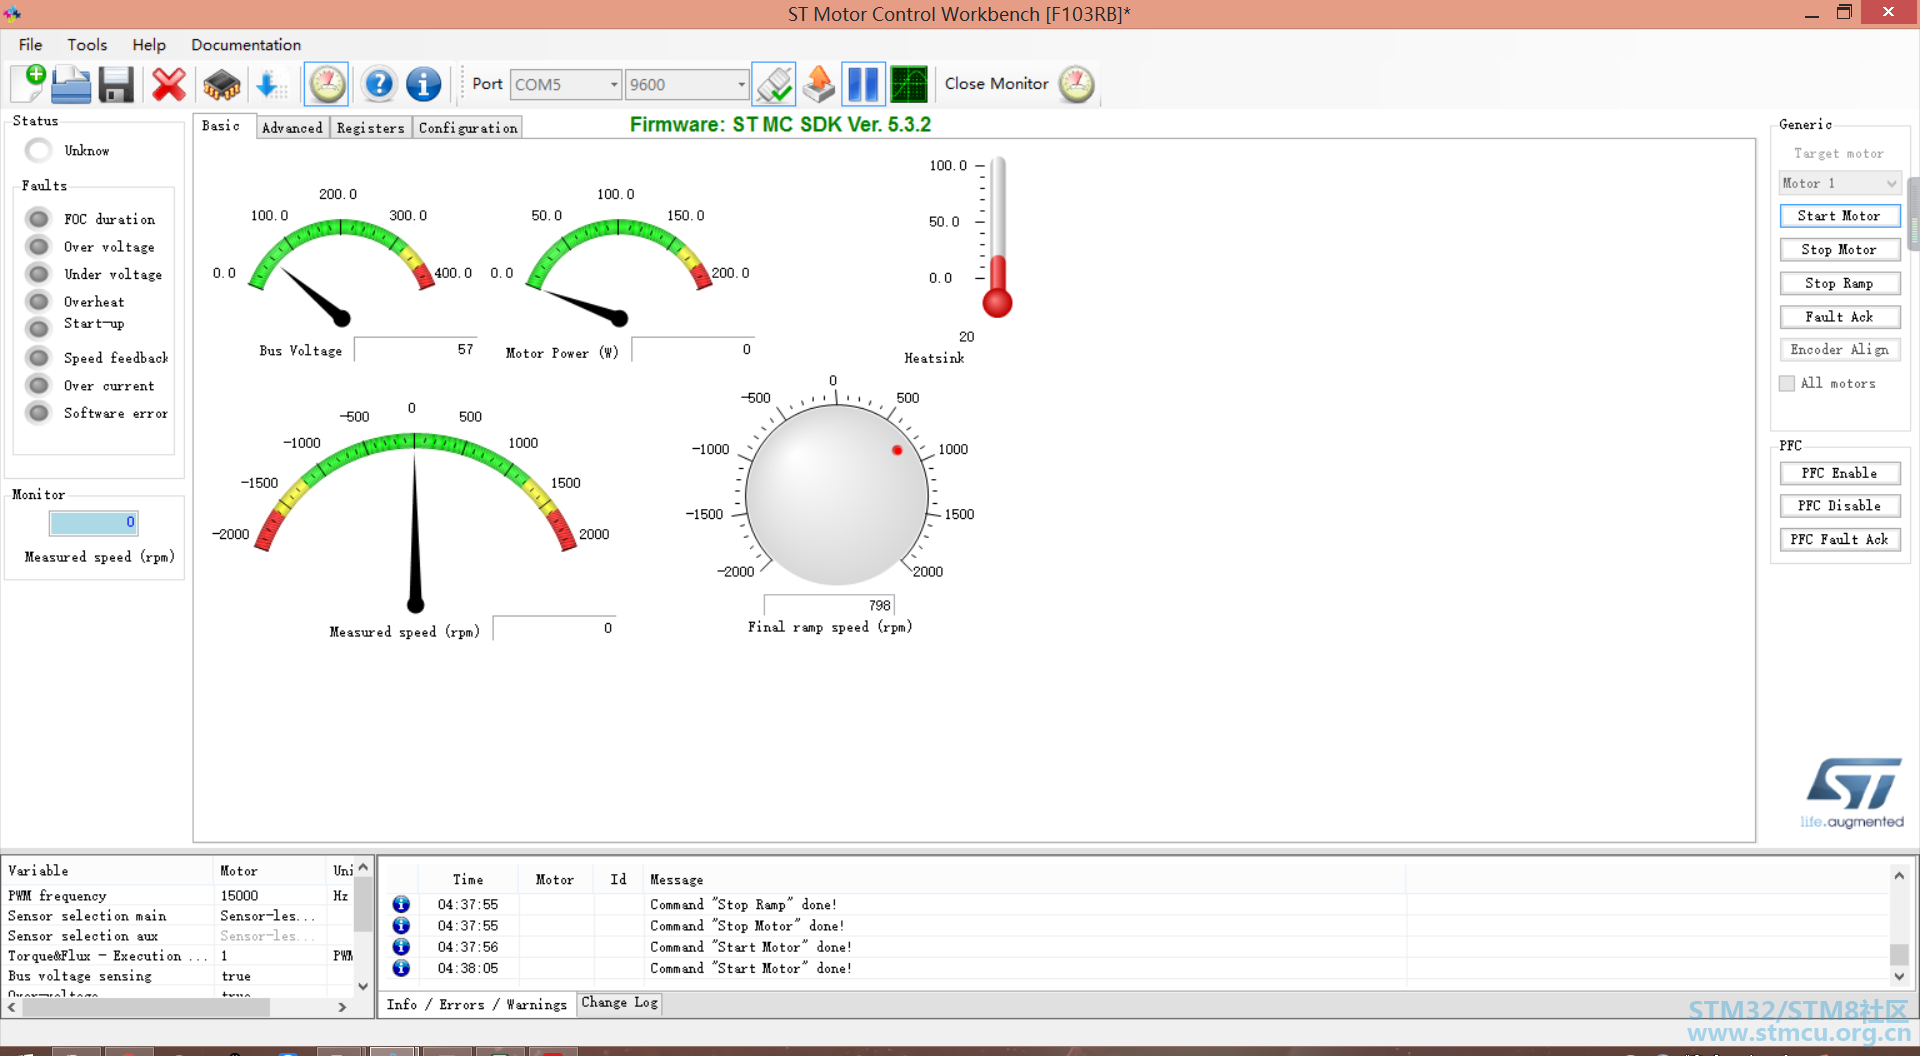Click the gauge monitor icon in toolbar
Image resolution: width=1920 pixels, height=1056 pixels.
(x=326, y=84)
